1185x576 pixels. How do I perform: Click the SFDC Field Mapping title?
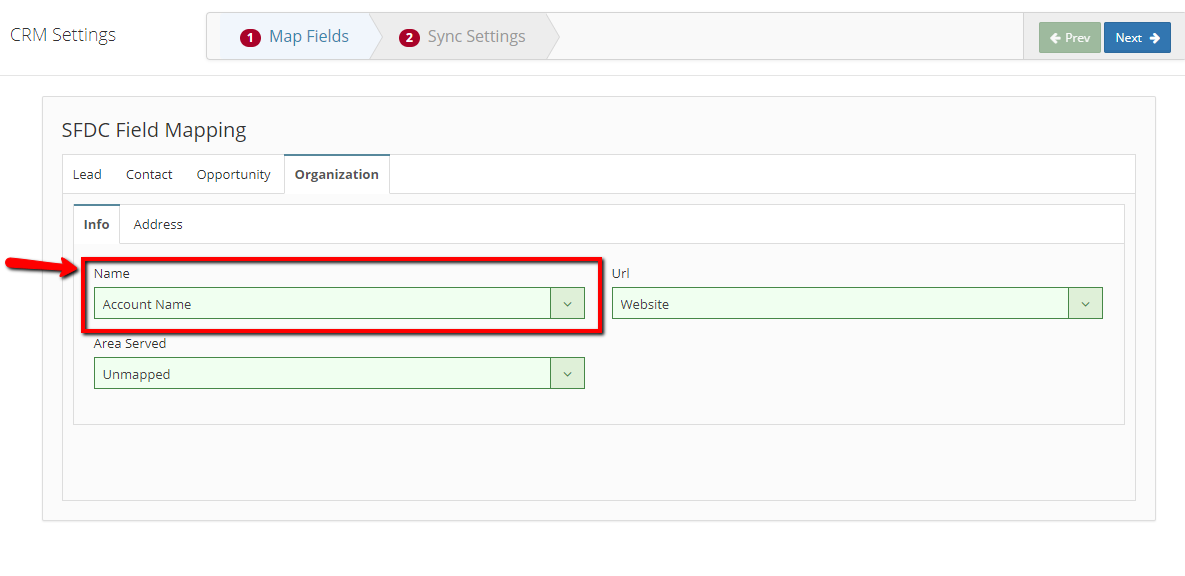coord(154,130)
